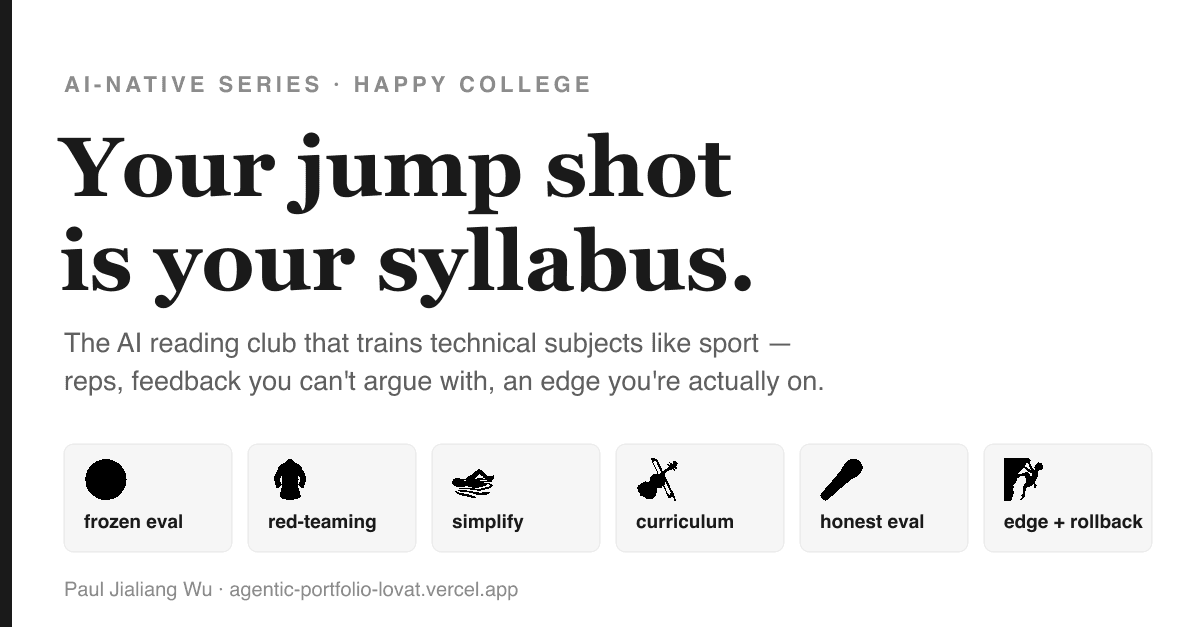Click the AI-NATIVE SERIES header text
1200x627 pixels.
193,85
